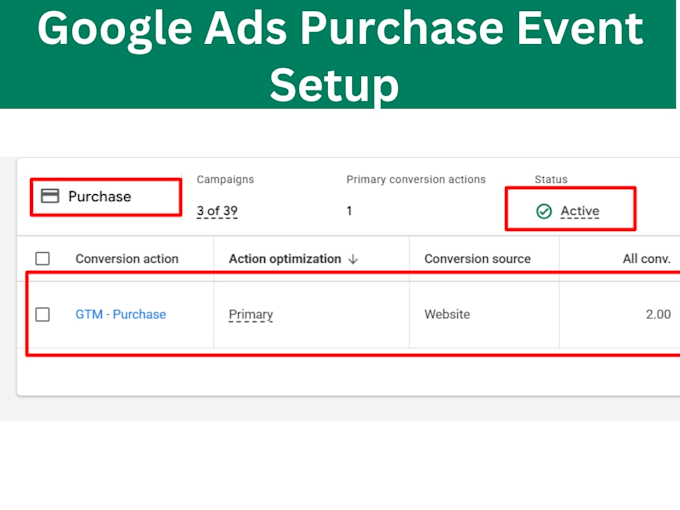Viewport: 680px width, 510px height.
Task: Click the Status label
Action: 551,180
